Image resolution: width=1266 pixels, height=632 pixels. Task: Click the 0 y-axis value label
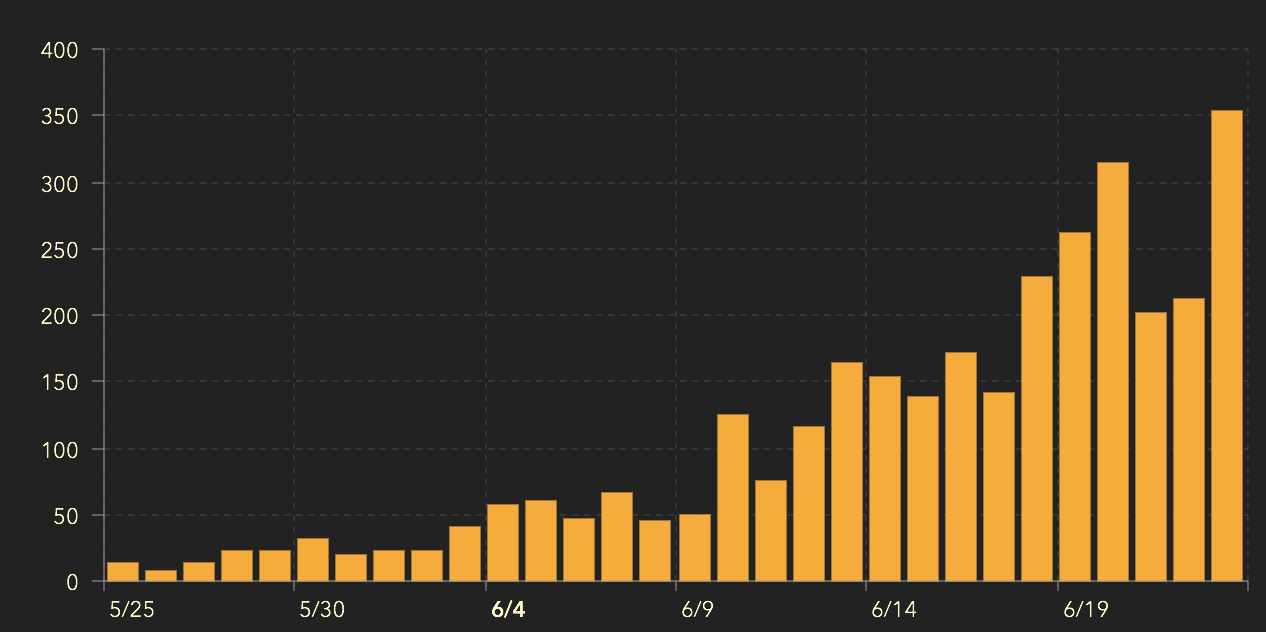72,581
